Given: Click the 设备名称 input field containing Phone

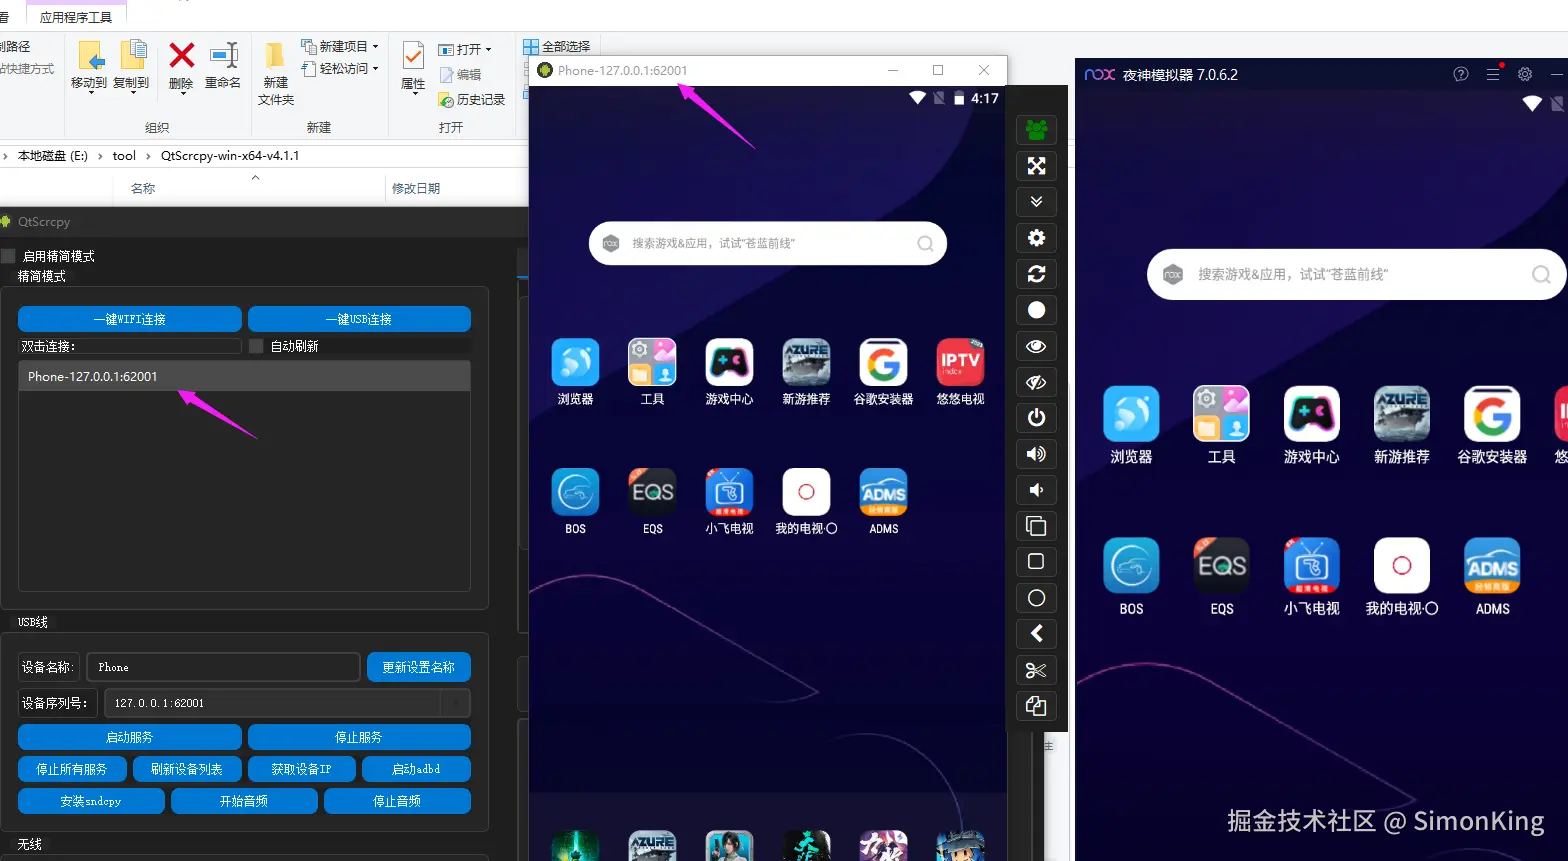Looking at the screenshot, I should click(223, 667).
